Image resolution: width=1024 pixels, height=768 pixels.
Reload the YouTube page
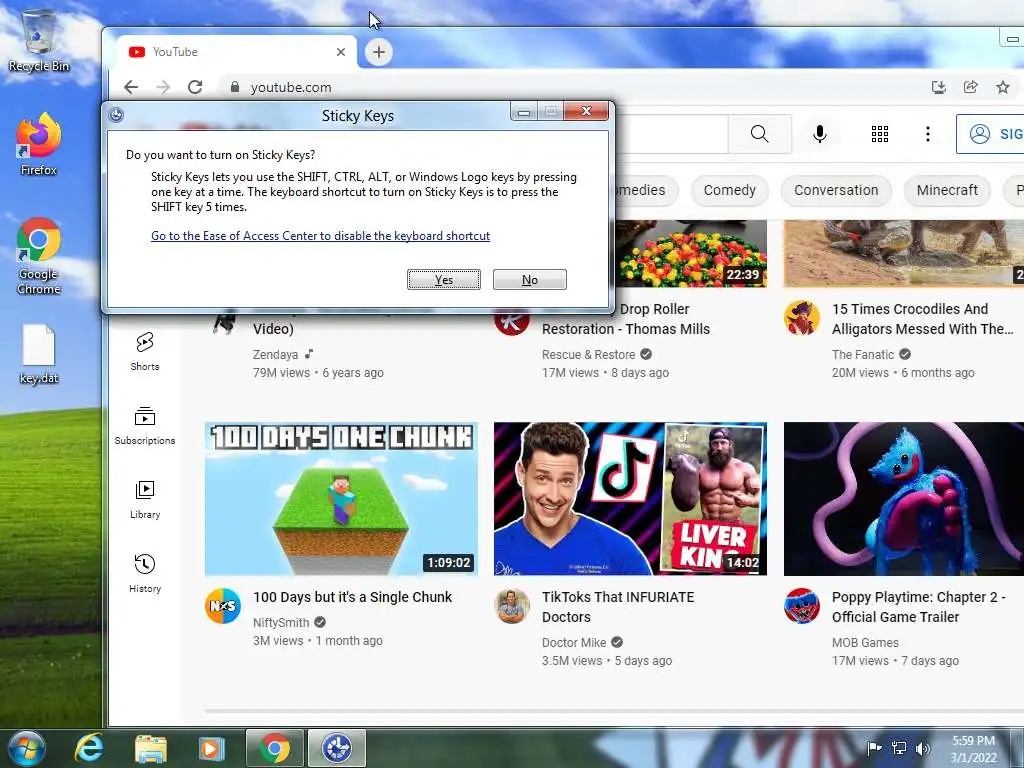click(195, 87)
